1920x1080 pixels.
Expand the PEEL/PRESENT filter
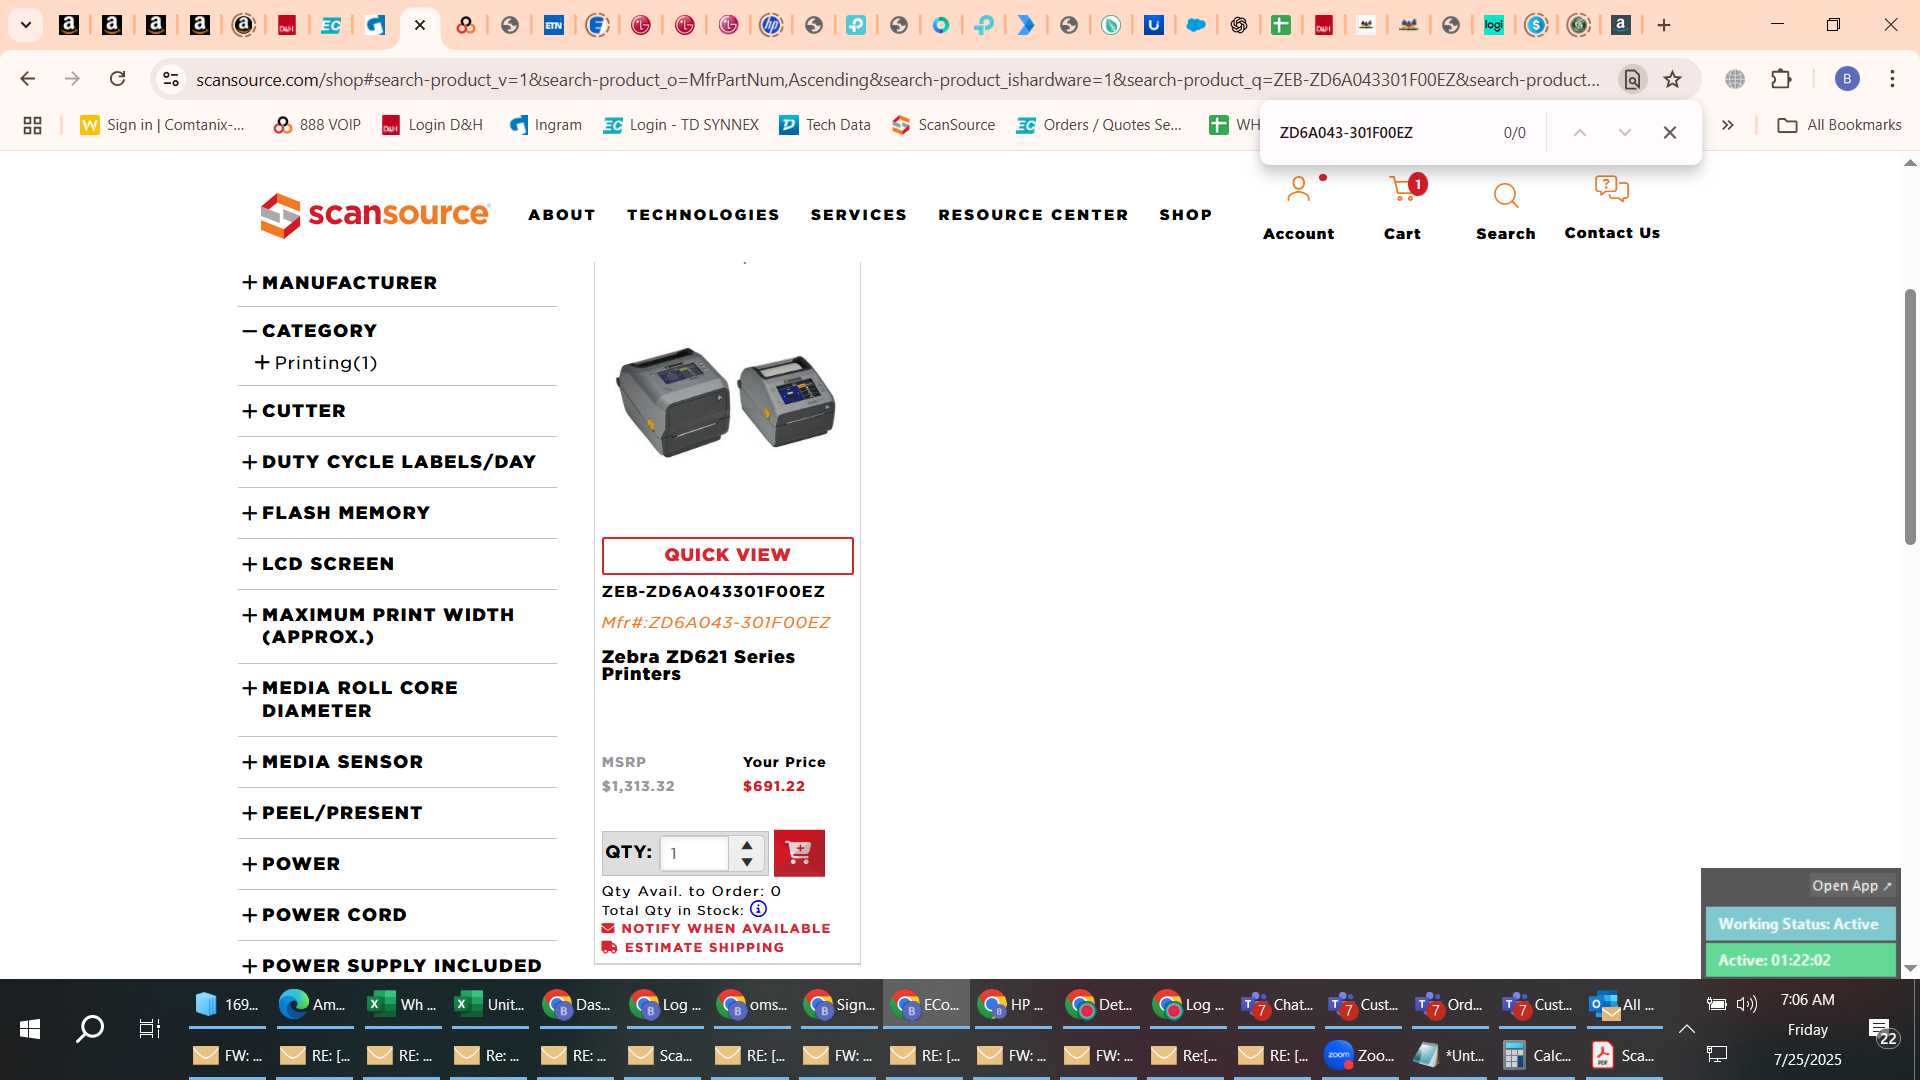coord(332,813)
